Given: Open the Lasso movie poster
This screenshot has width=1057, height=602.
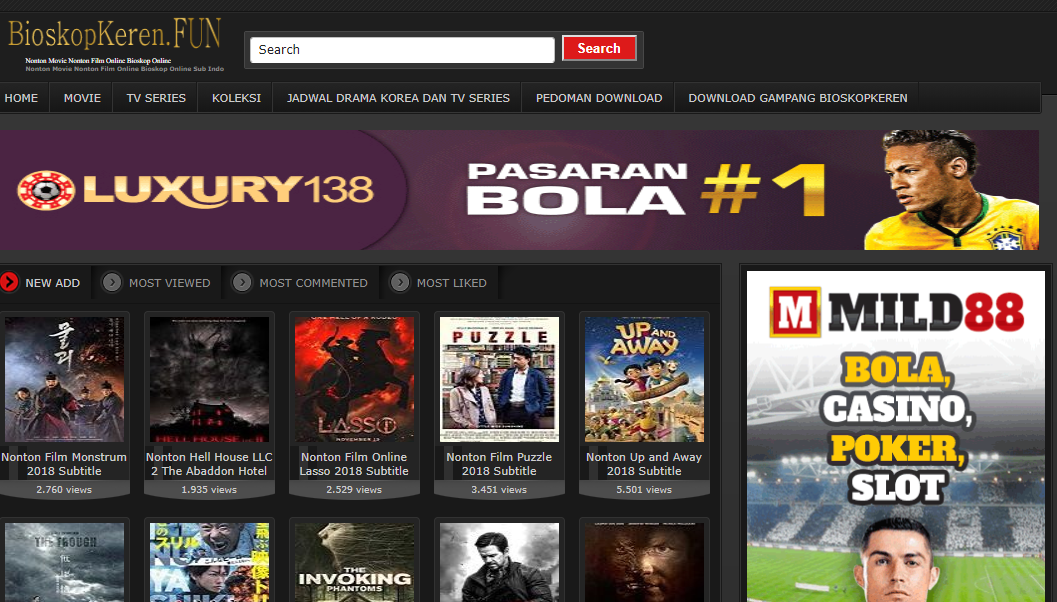Looking at the screenshot, I should (x=354, y=380).
